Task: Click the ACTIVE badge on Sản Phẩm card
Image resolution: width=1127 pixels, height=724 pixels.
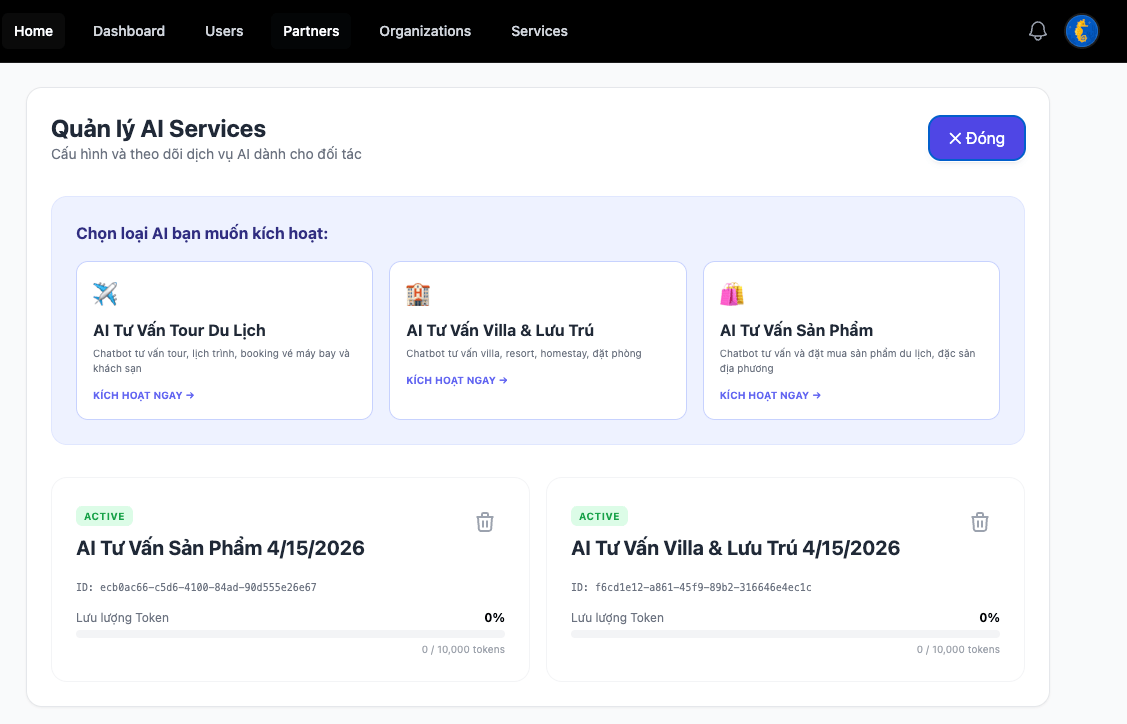Action: (x=104, y=516)
